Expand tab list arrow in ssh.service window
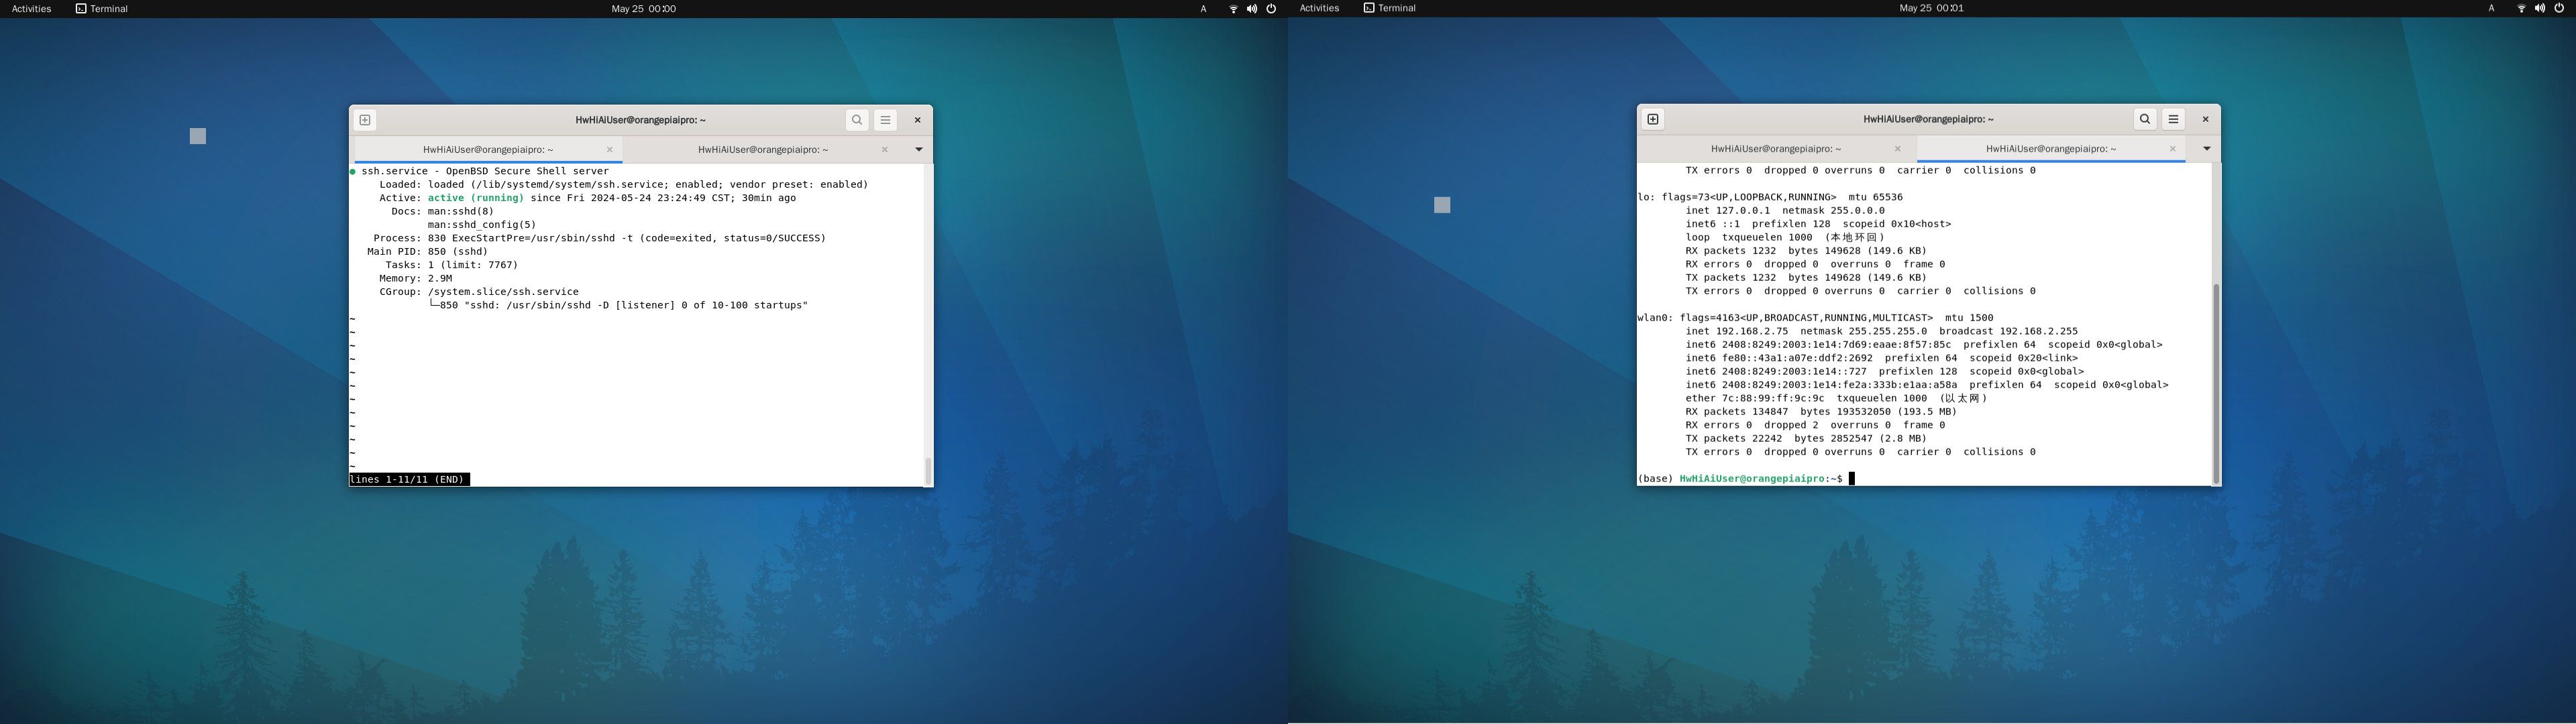Image resolution: width=2576 pixels, height=724 pixels. tap(918, 150)
